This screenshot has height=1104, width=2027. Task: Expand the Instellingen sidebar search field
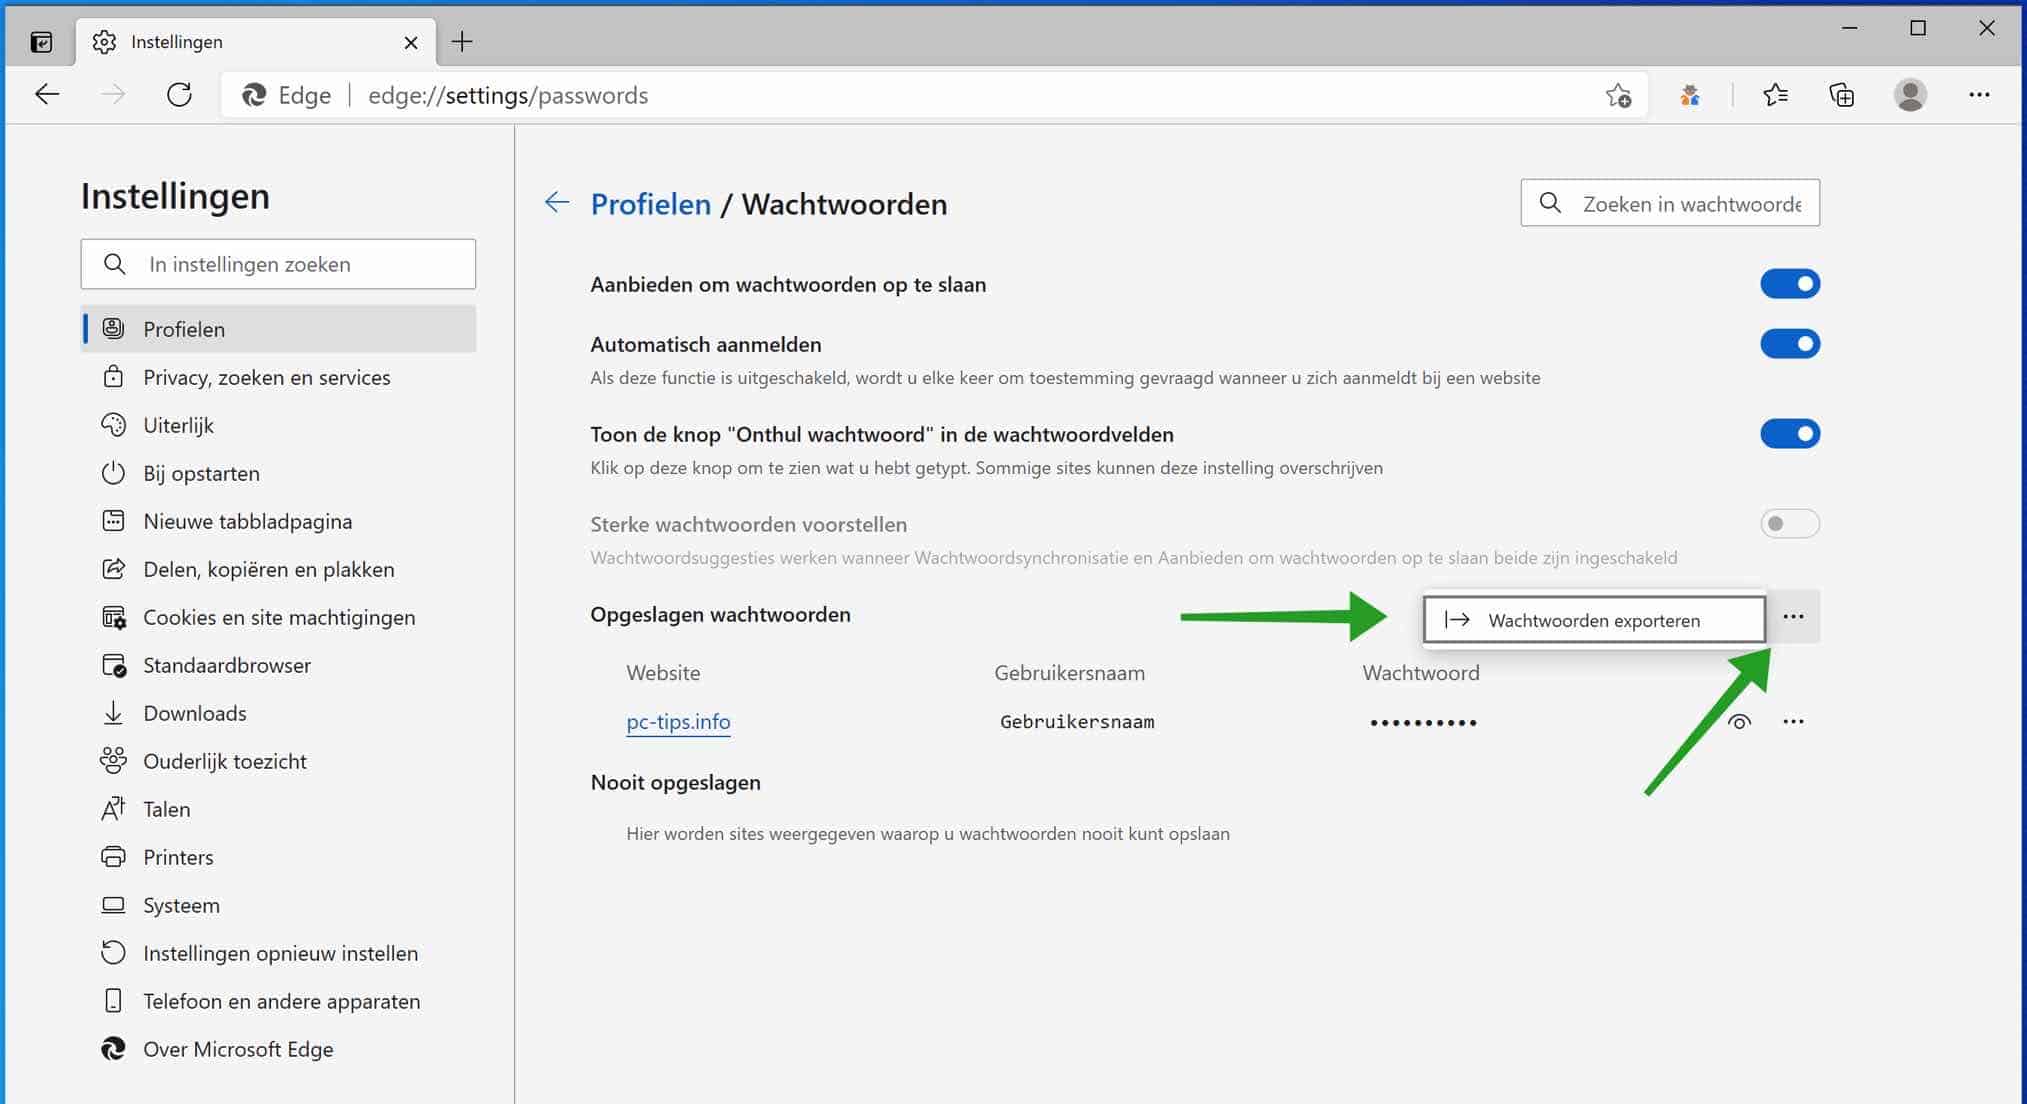coord(279,264)
